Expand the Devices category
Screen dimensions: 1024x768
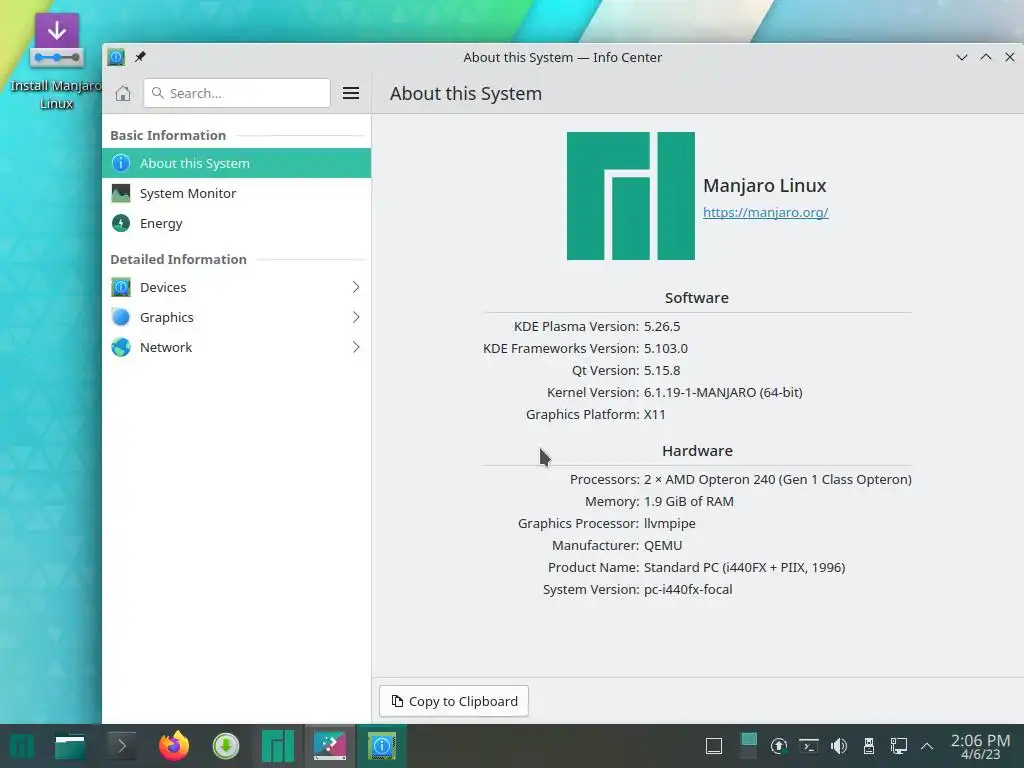click(236, 287)
